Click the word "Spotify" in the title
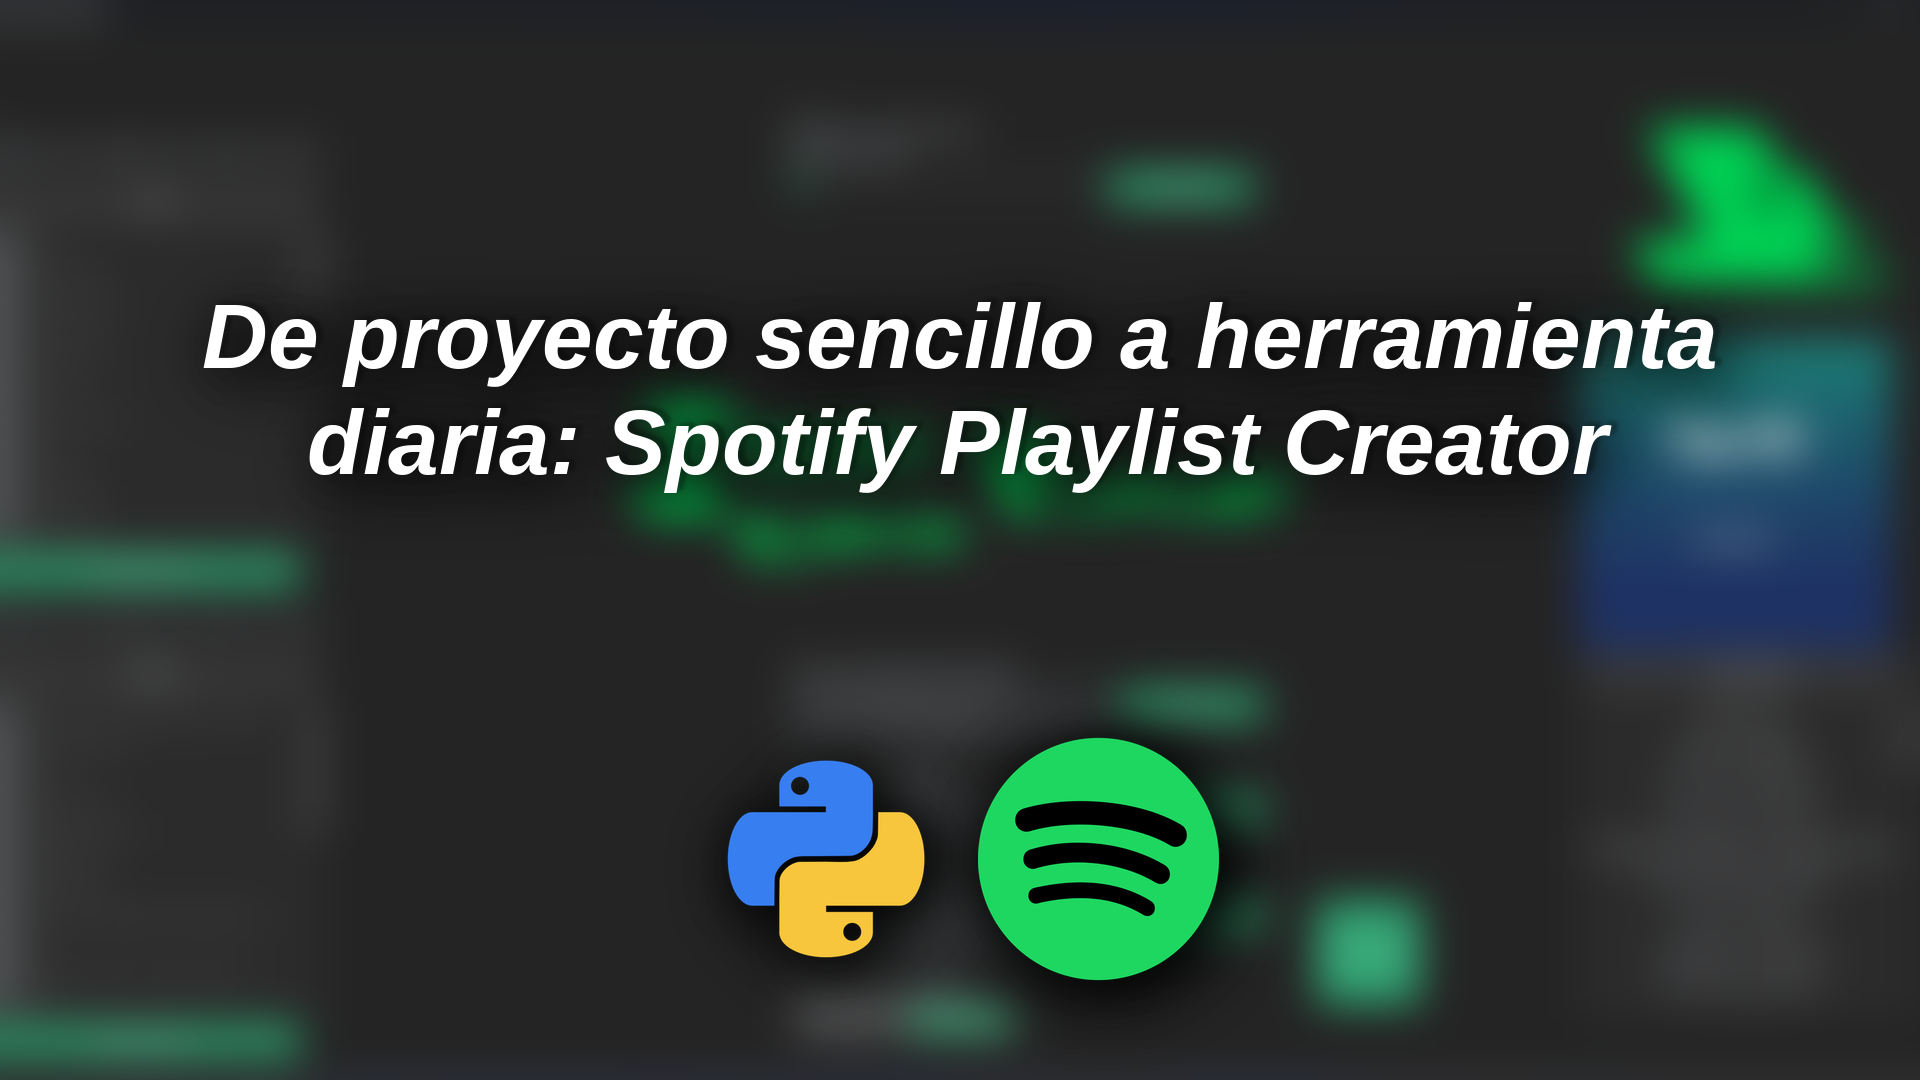Image resolution: width=1920 pixels, height=1080 pixels. [x=760, y=445]
